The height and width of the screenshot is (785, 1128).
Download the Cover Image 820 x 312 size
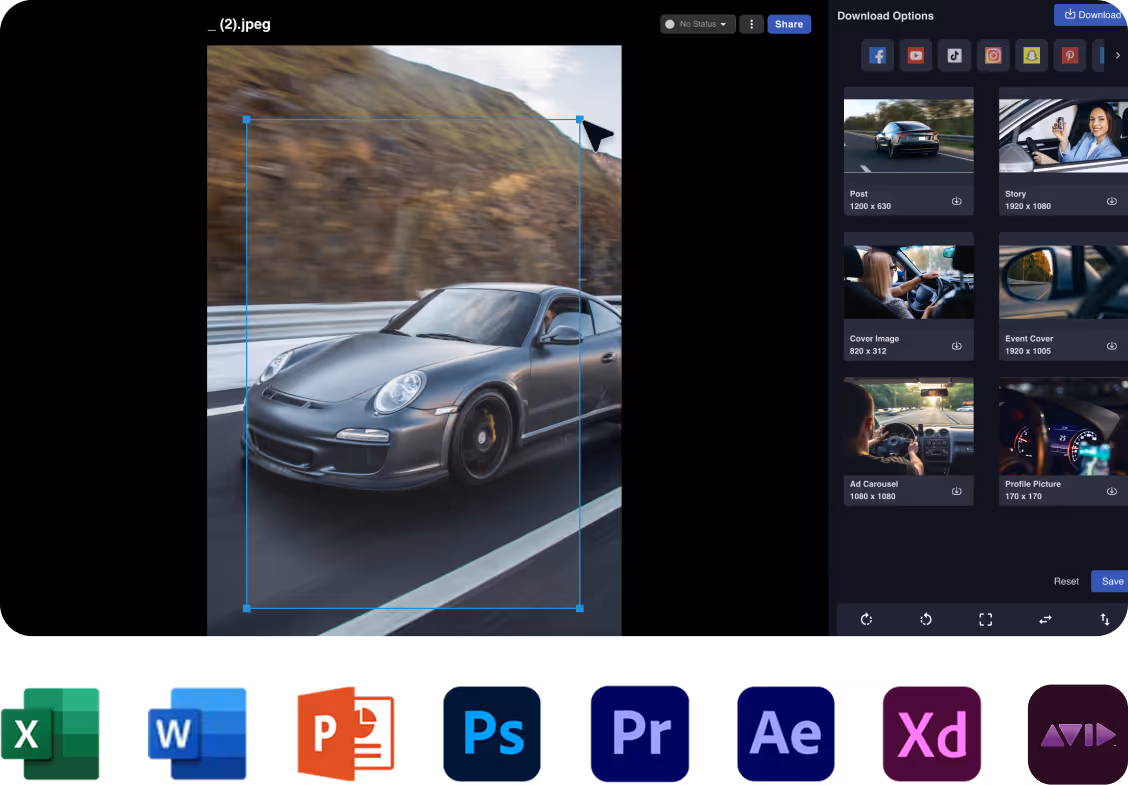click(957, 345)
